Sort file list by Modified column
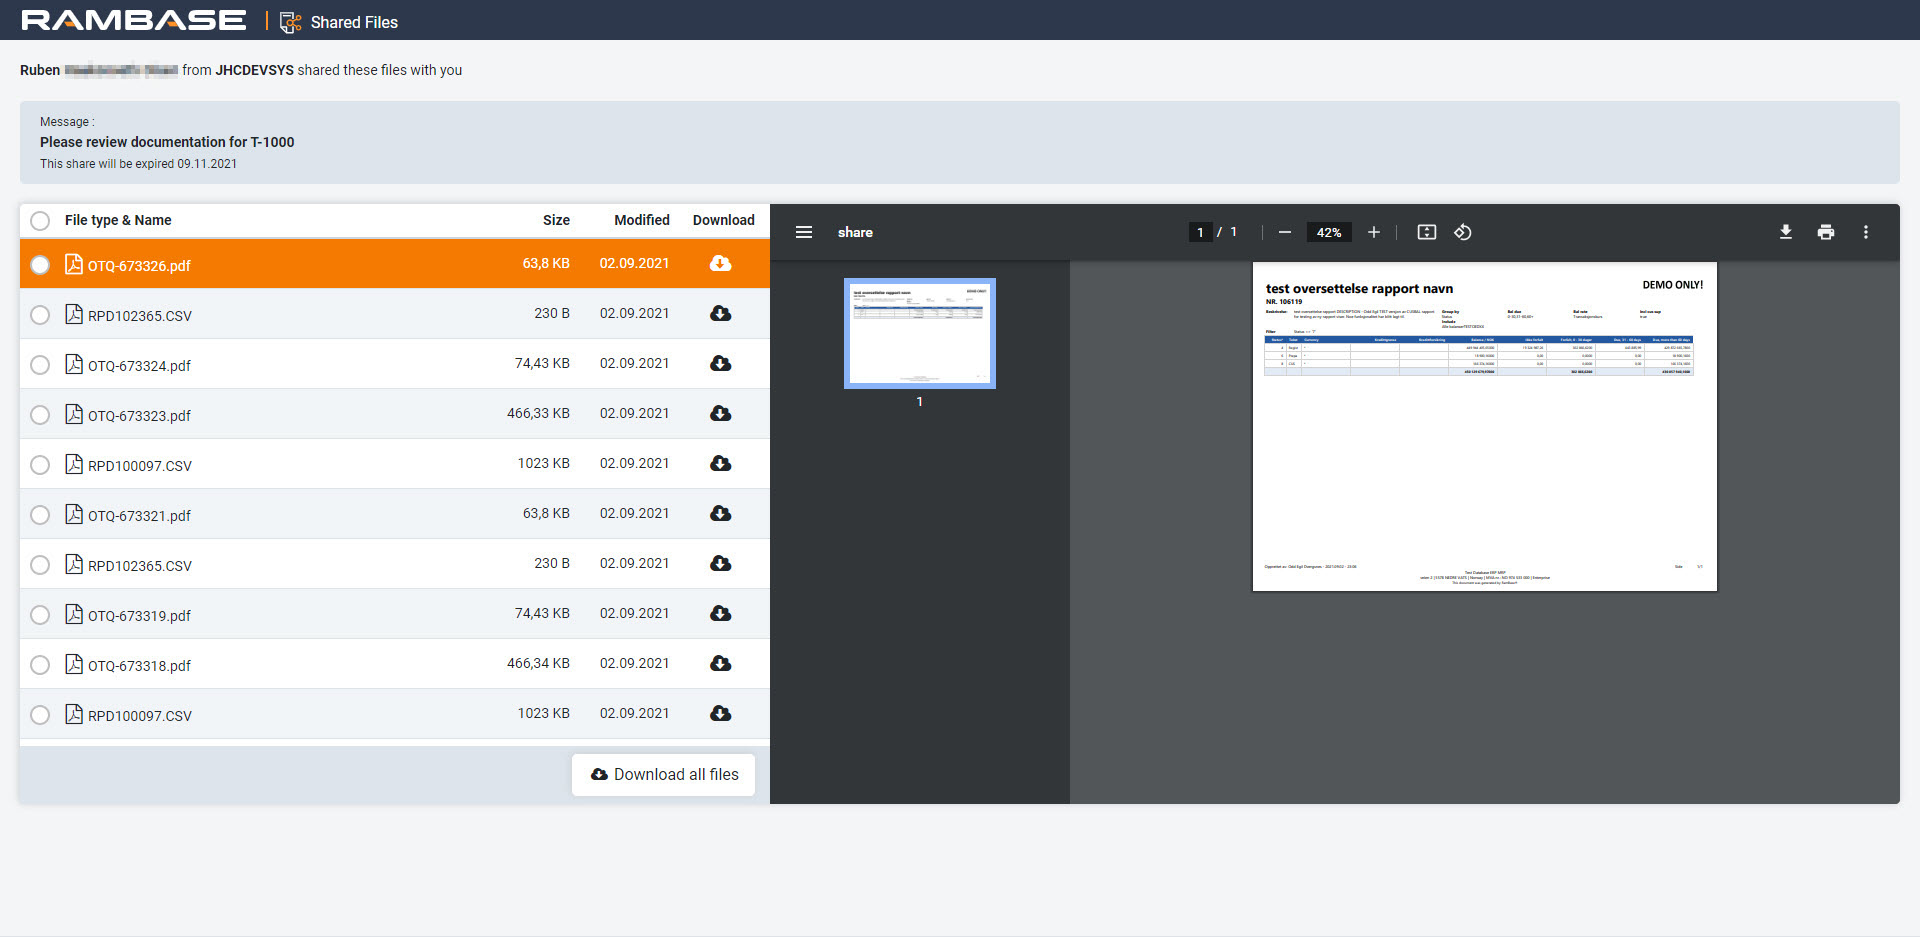The image size is (1920, 937). pos(641,220)
